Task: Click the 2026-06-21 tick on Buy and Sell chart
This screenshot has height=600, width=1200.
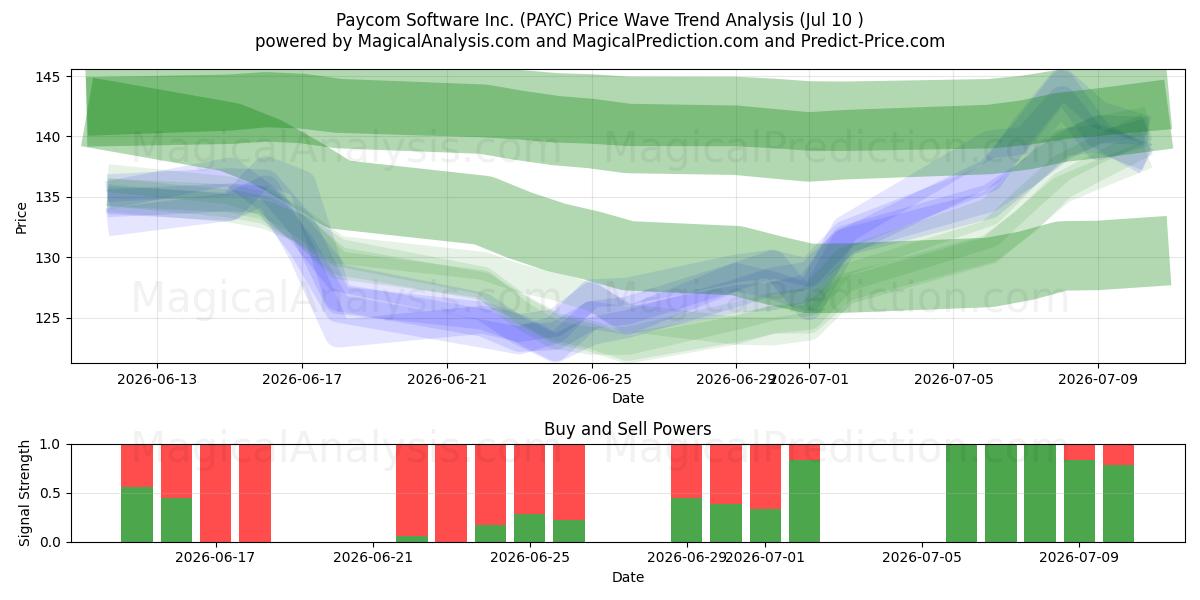Action: pos(372,558)
